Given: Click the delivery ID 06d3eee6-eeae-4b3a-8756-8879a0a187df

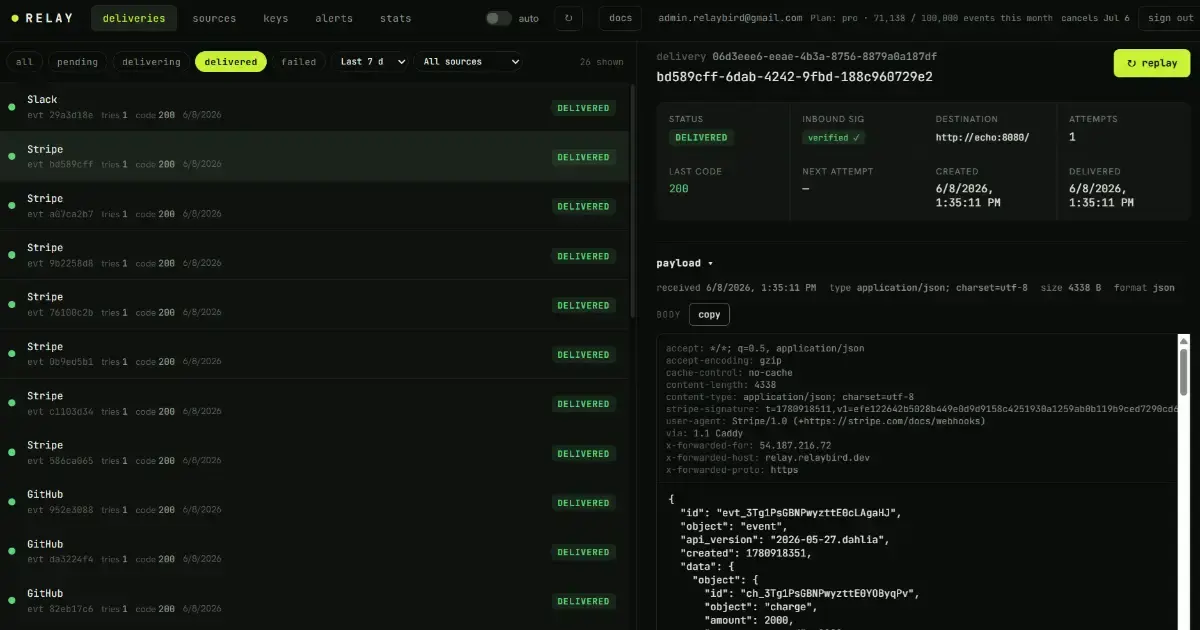Looking at the screenshot, I should coord(824,56).
